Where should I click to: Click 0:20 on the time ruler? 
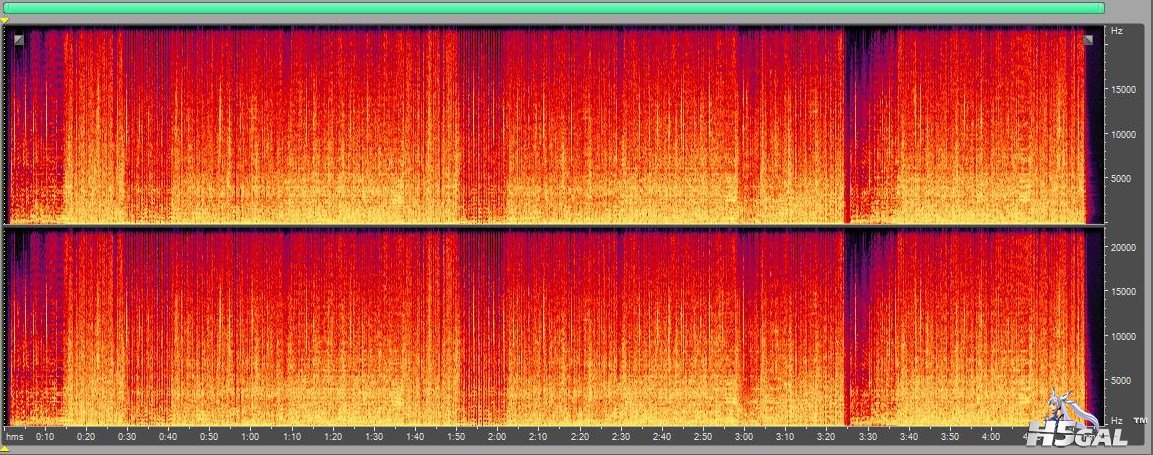(87, 436)
